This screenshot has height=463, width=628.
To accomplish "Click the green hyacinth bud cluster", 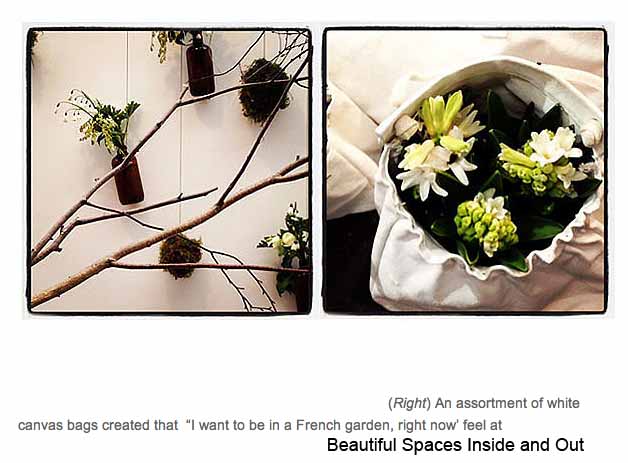I will click(x=486, y=227).
